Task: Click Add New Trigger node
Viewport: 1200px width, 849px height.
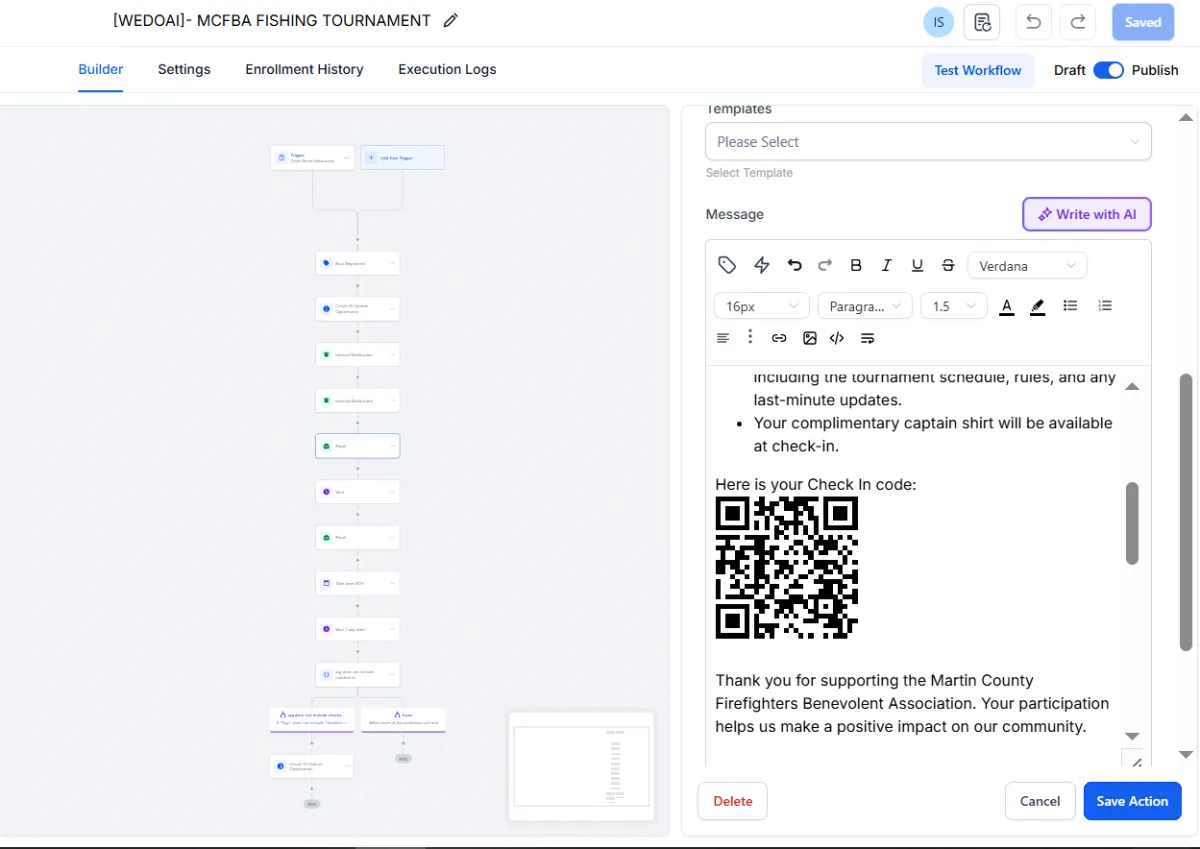Action: (402, 158)
